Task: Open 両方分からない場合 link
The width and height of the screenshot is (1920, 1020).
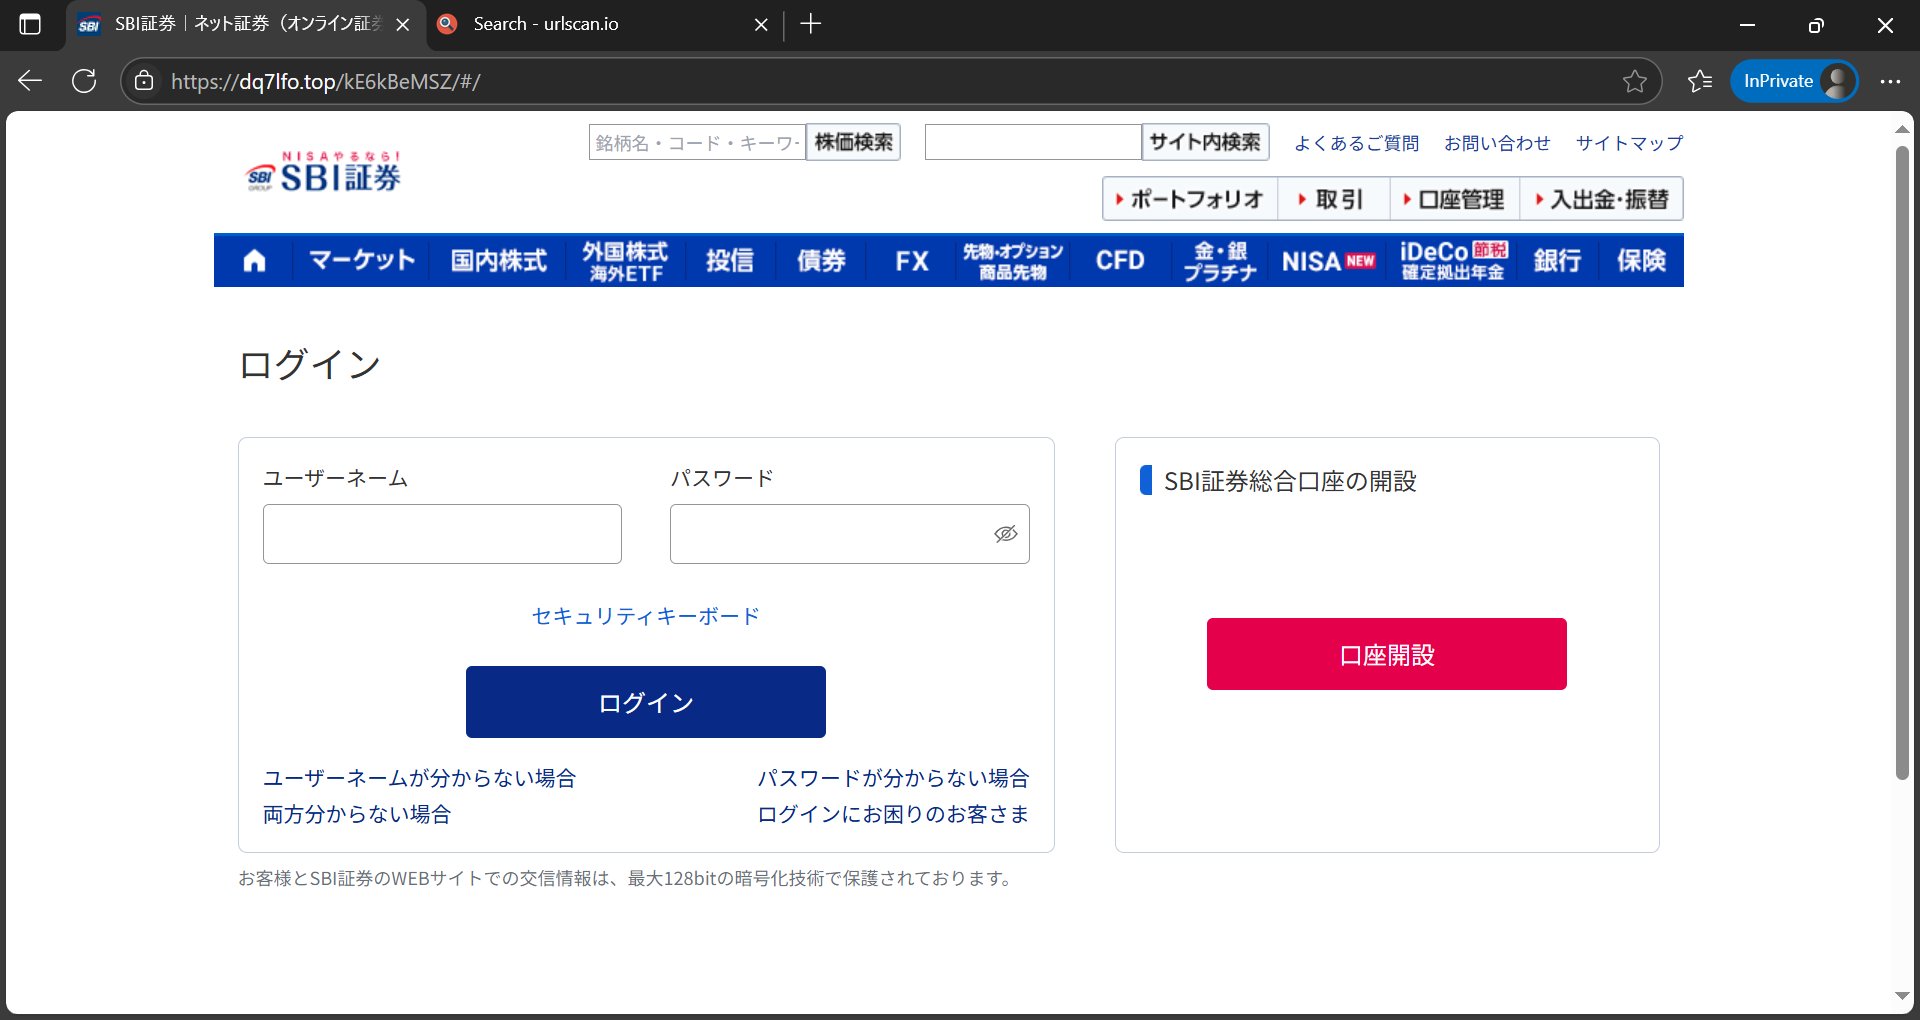Action: click(x=357, y=814)
